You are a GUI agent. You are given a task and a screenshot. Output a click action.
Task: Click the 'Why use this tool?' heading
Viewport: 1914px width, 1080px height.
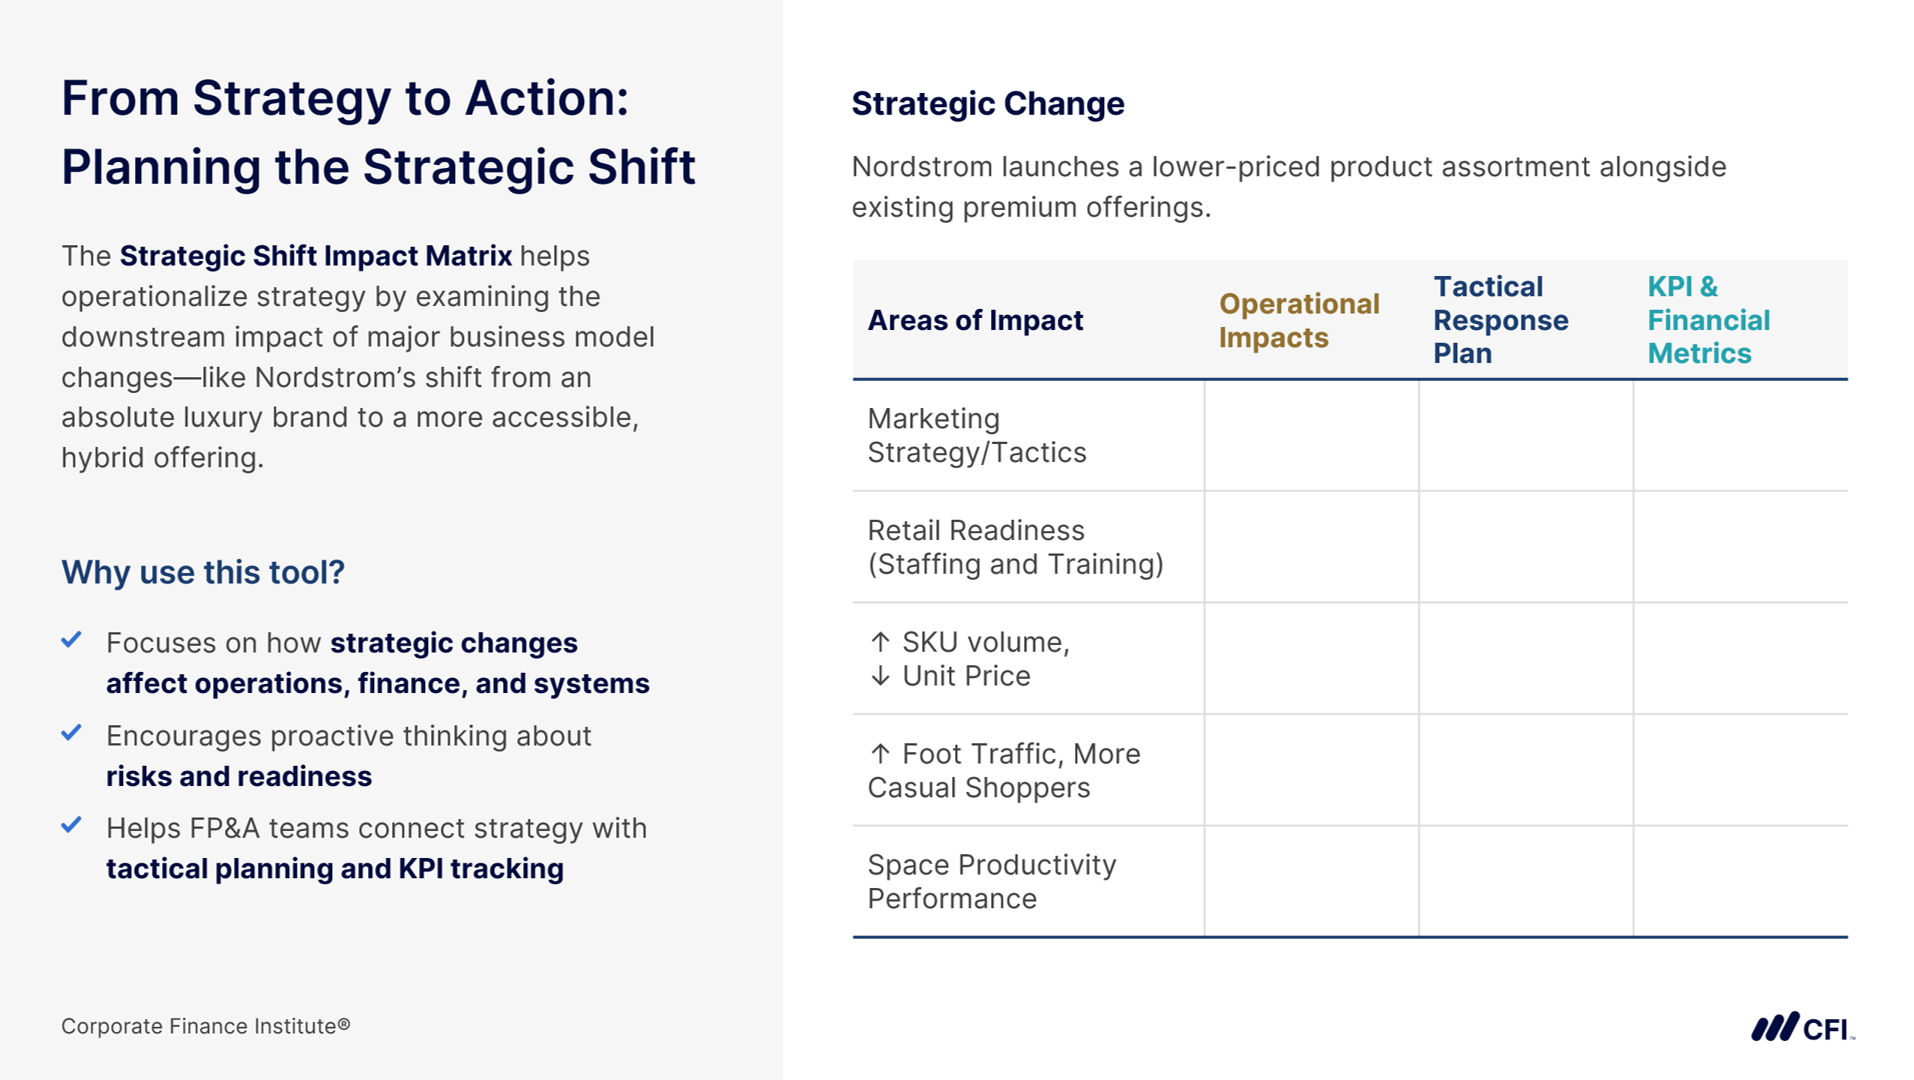tap(203, 572)
